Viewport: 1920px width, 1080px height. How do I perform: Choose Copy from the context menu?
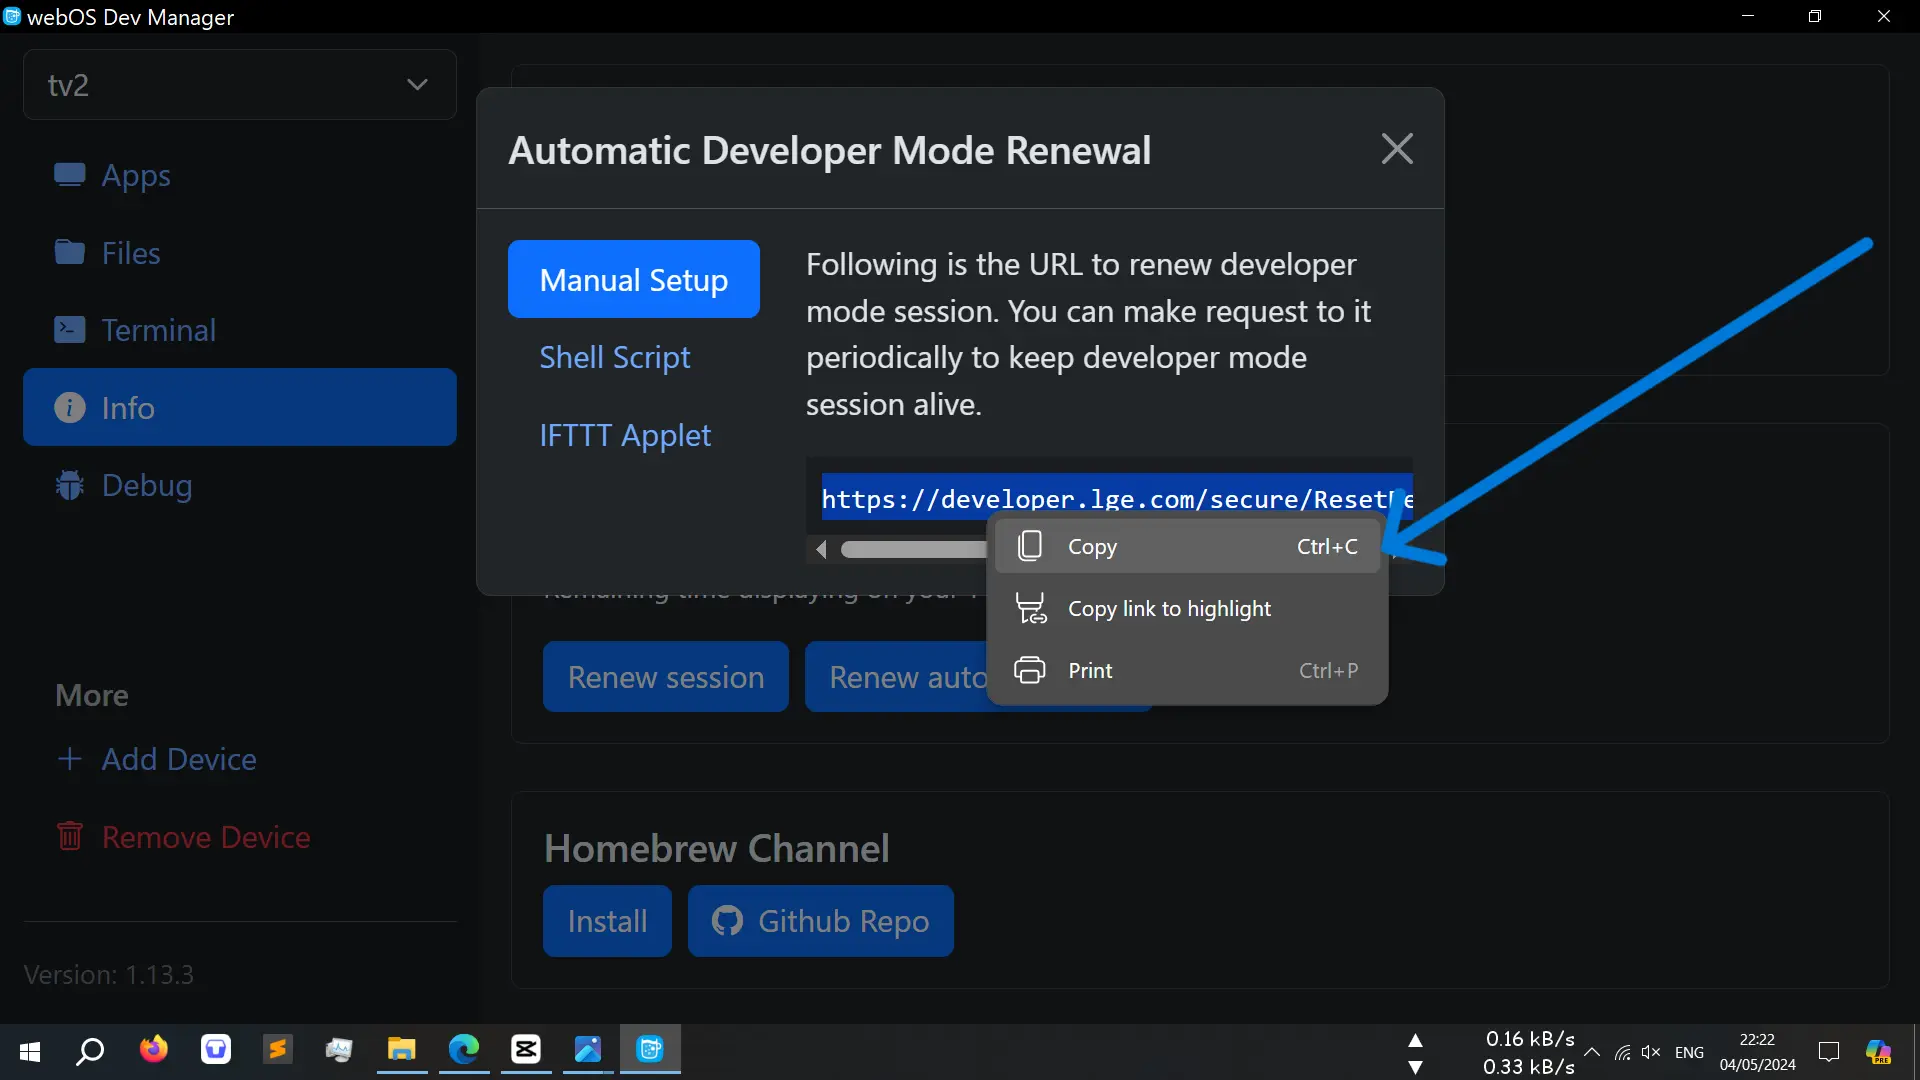[x=1187, y=546]
